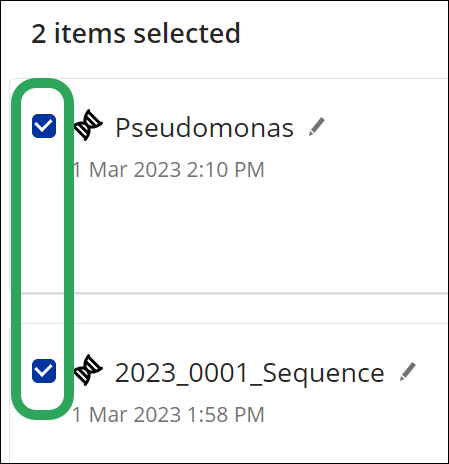Click the "1:58 PM" time on 2023_0001_Sequence
Screen dimensions: 449x464
pos(226,415)
